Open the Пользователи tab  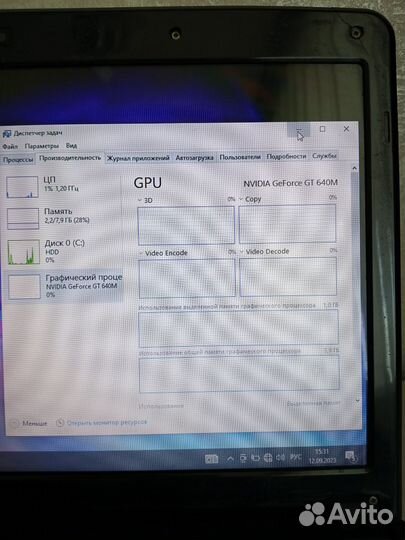[x=240, y=157]
